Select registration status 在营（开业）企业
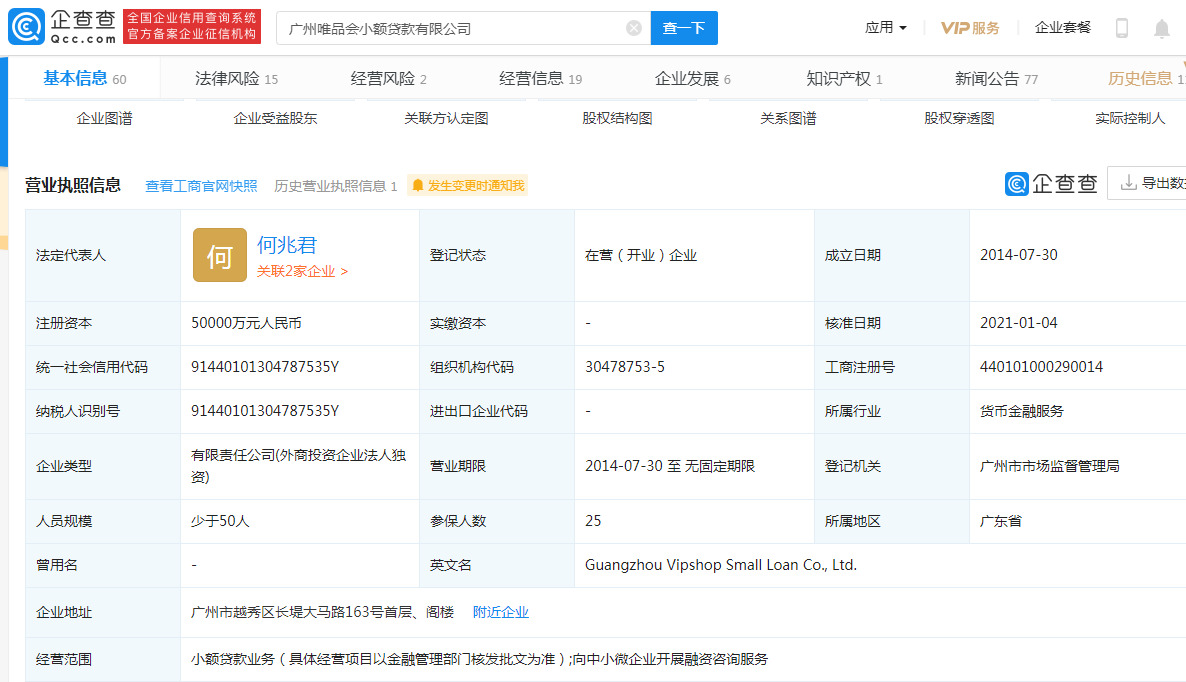The image size is (1186, 682). (x=641, y=256)
